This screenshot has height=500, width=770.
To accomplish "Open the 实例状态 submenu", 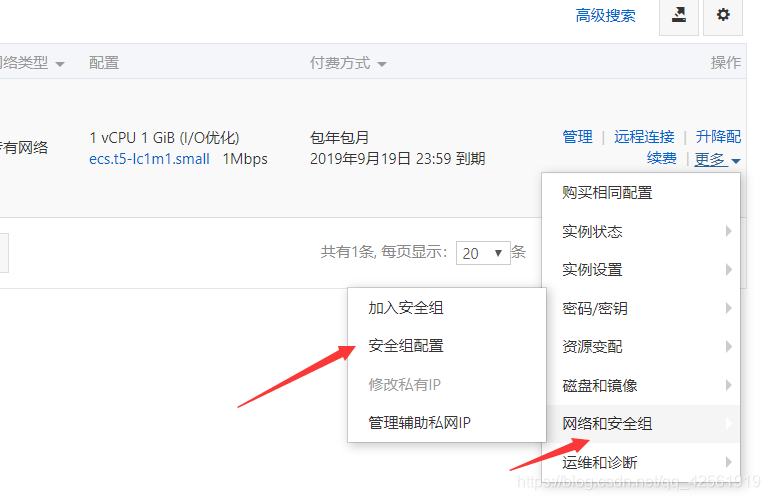I will [x=641, y=231].
